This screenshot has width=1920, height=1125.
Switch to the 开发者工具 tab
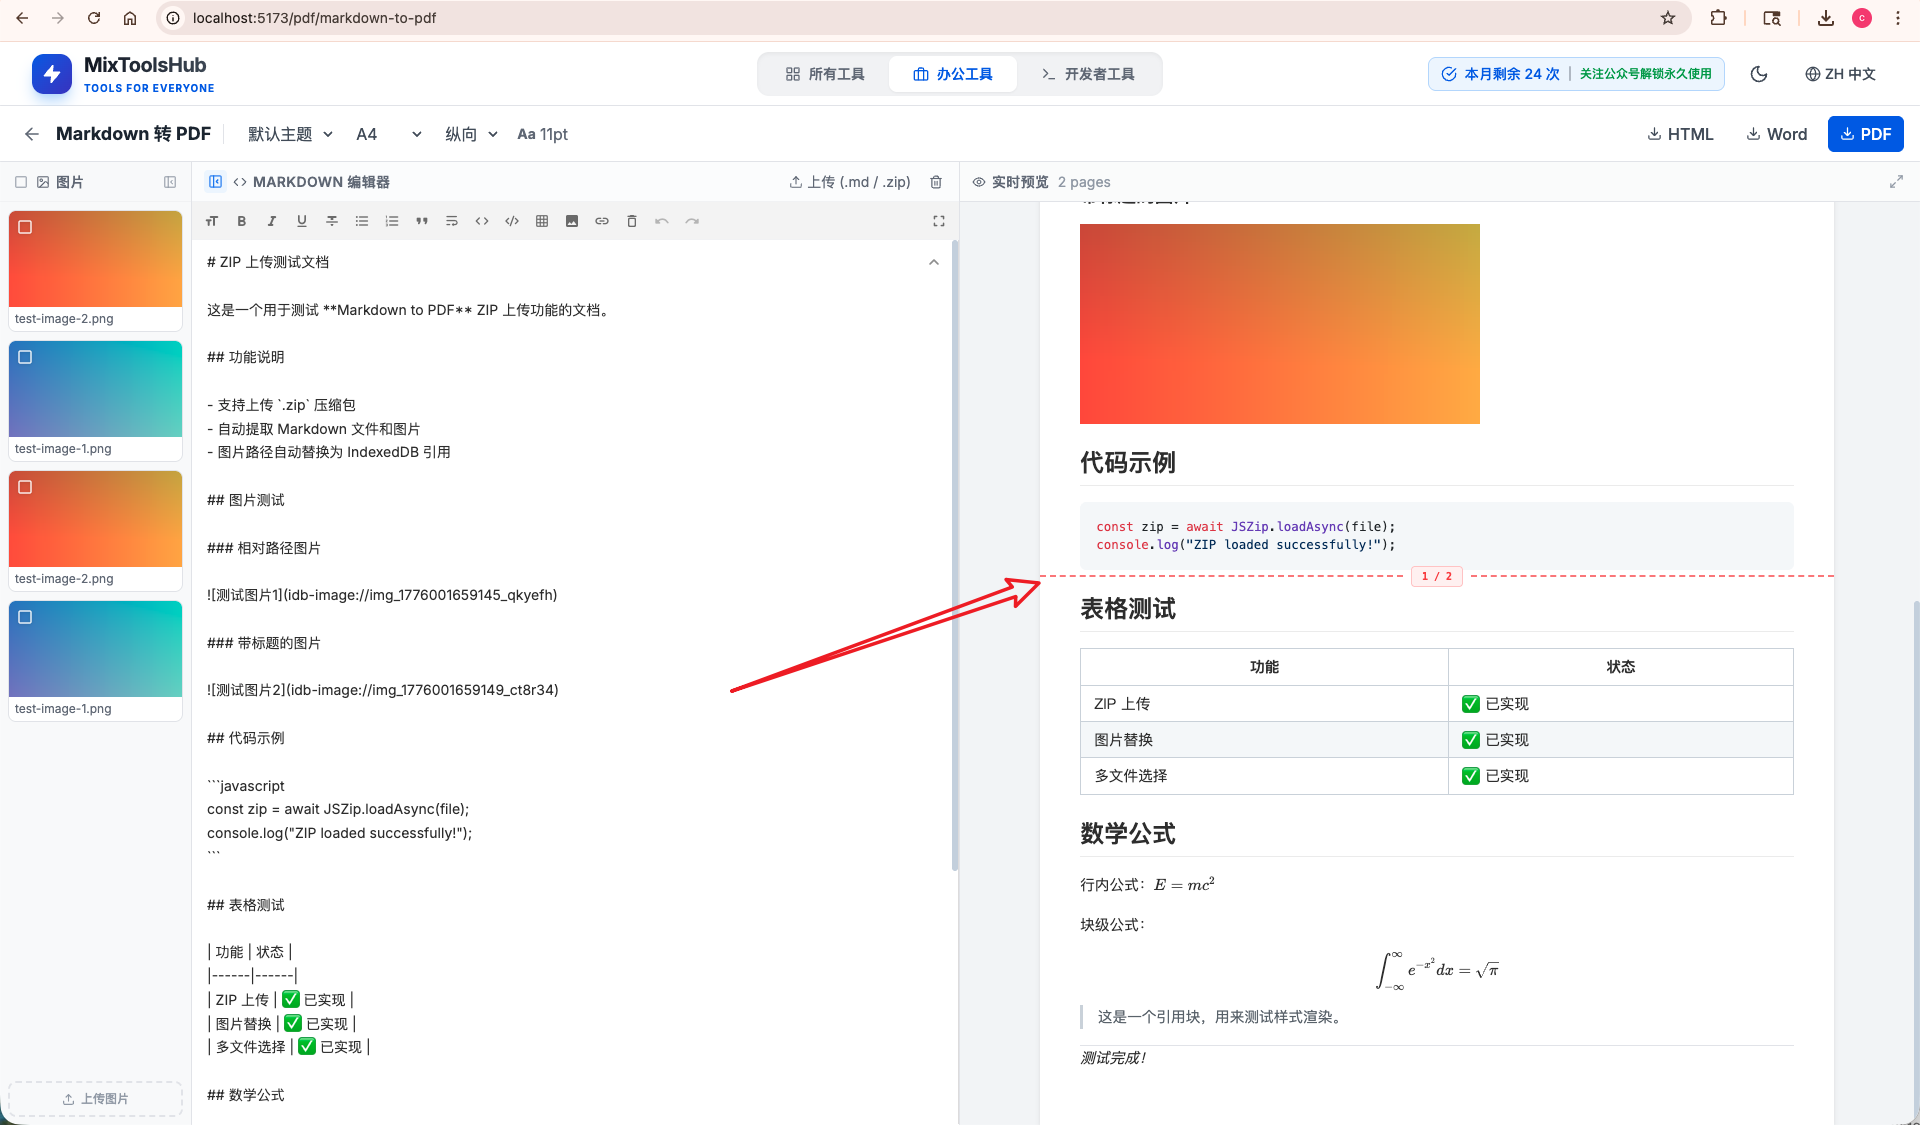tap(1089, 73)
